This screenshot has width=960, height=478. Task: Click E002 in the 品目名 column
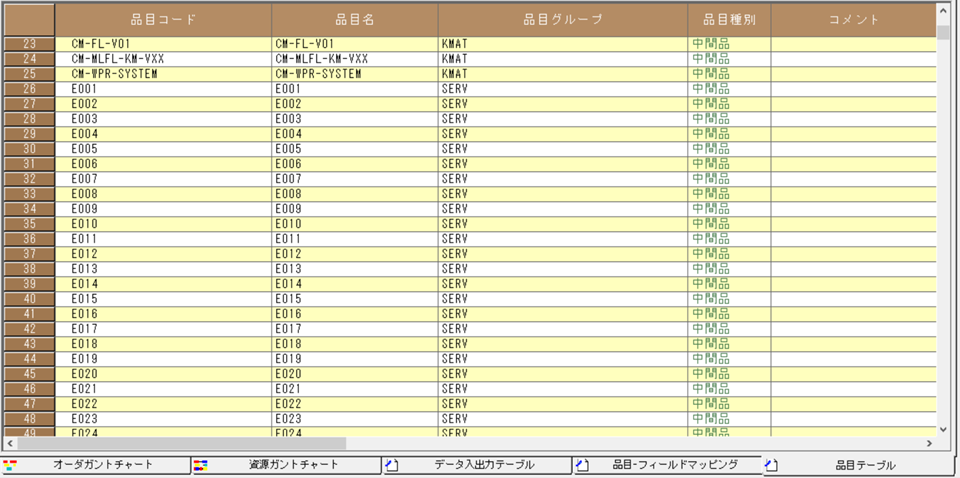point(355,104)
